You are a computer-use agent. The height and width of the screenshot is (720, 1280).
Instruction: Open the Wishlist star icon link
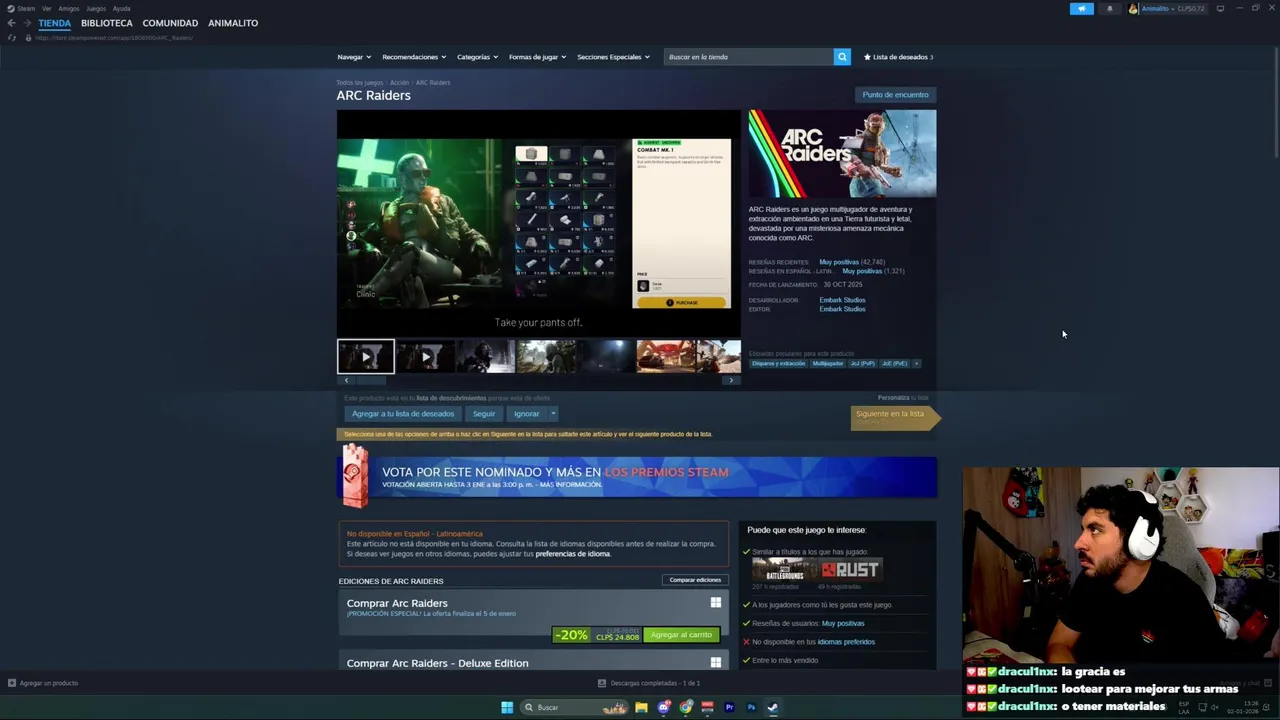[x=898, y=57]
